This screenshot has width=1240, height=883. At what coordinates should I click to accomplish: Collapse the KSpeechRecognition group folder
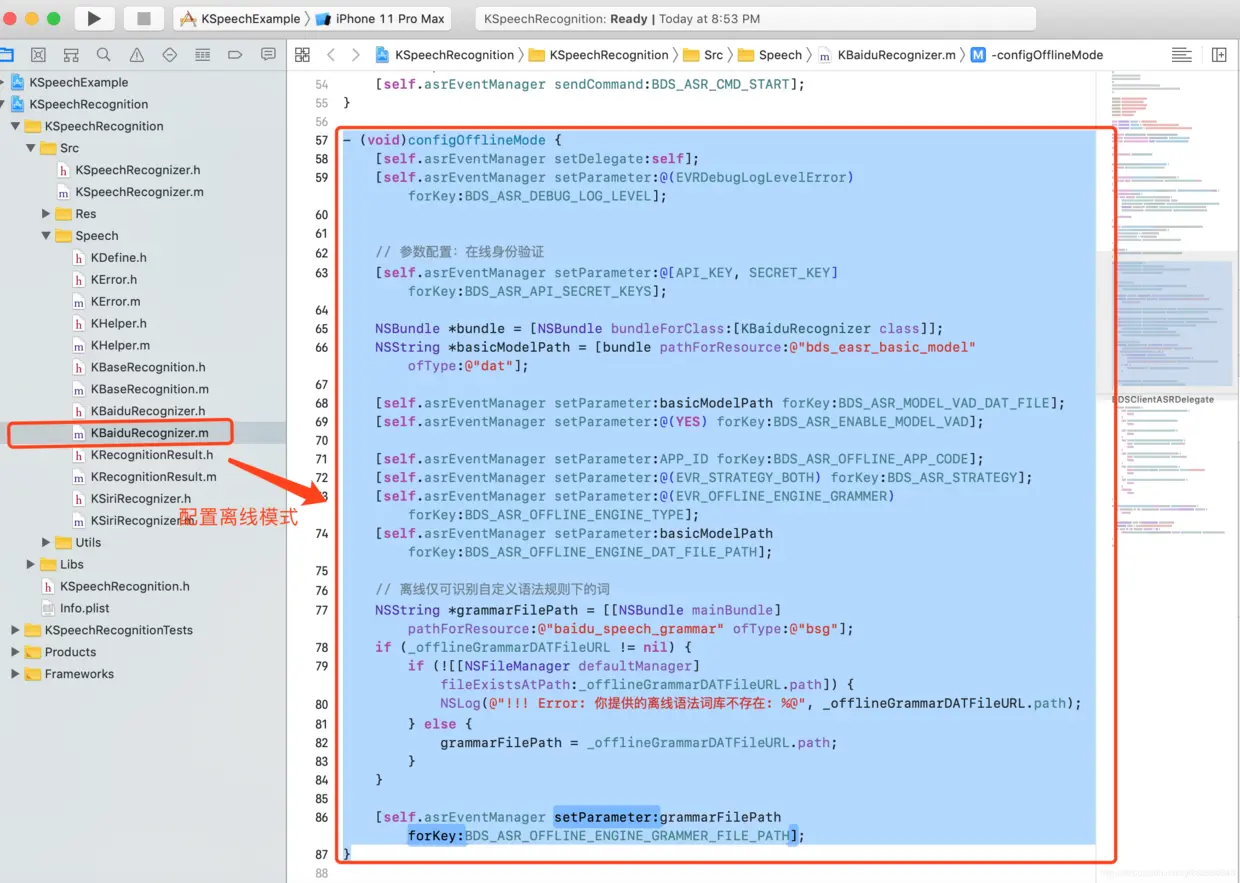pos(15,126)
